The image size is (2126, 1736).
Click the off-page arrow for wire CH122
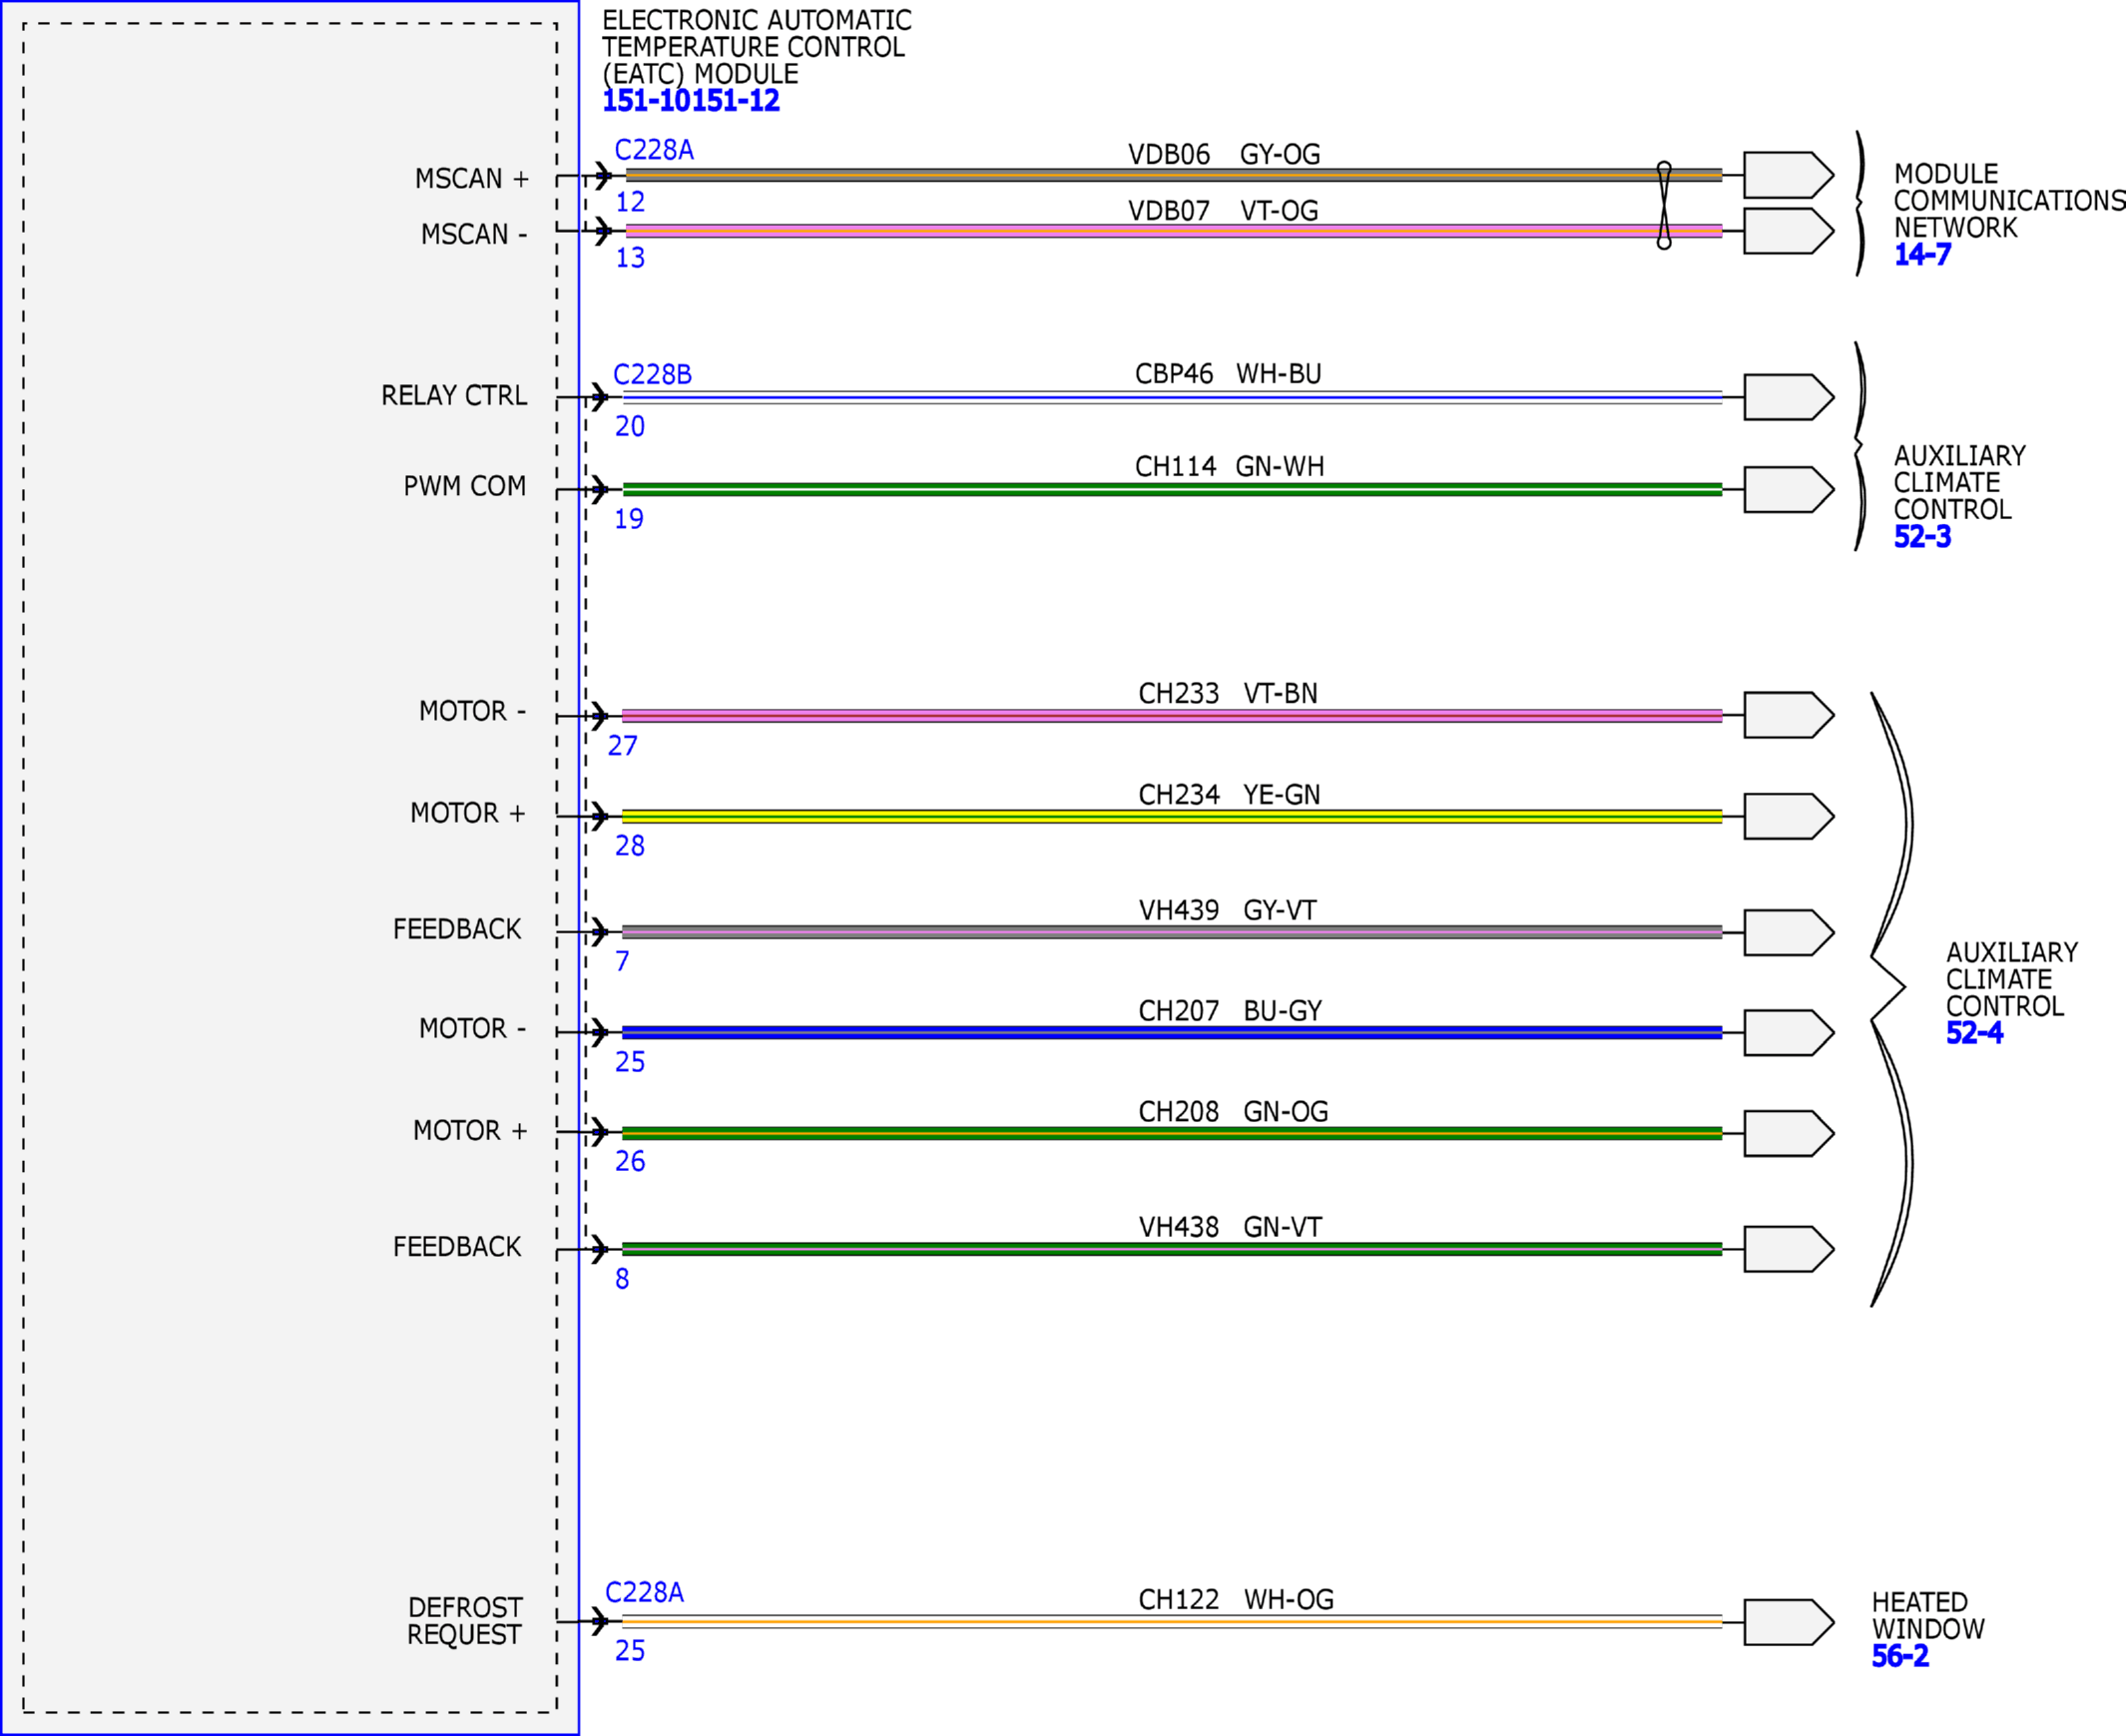pos(1789,1622)
